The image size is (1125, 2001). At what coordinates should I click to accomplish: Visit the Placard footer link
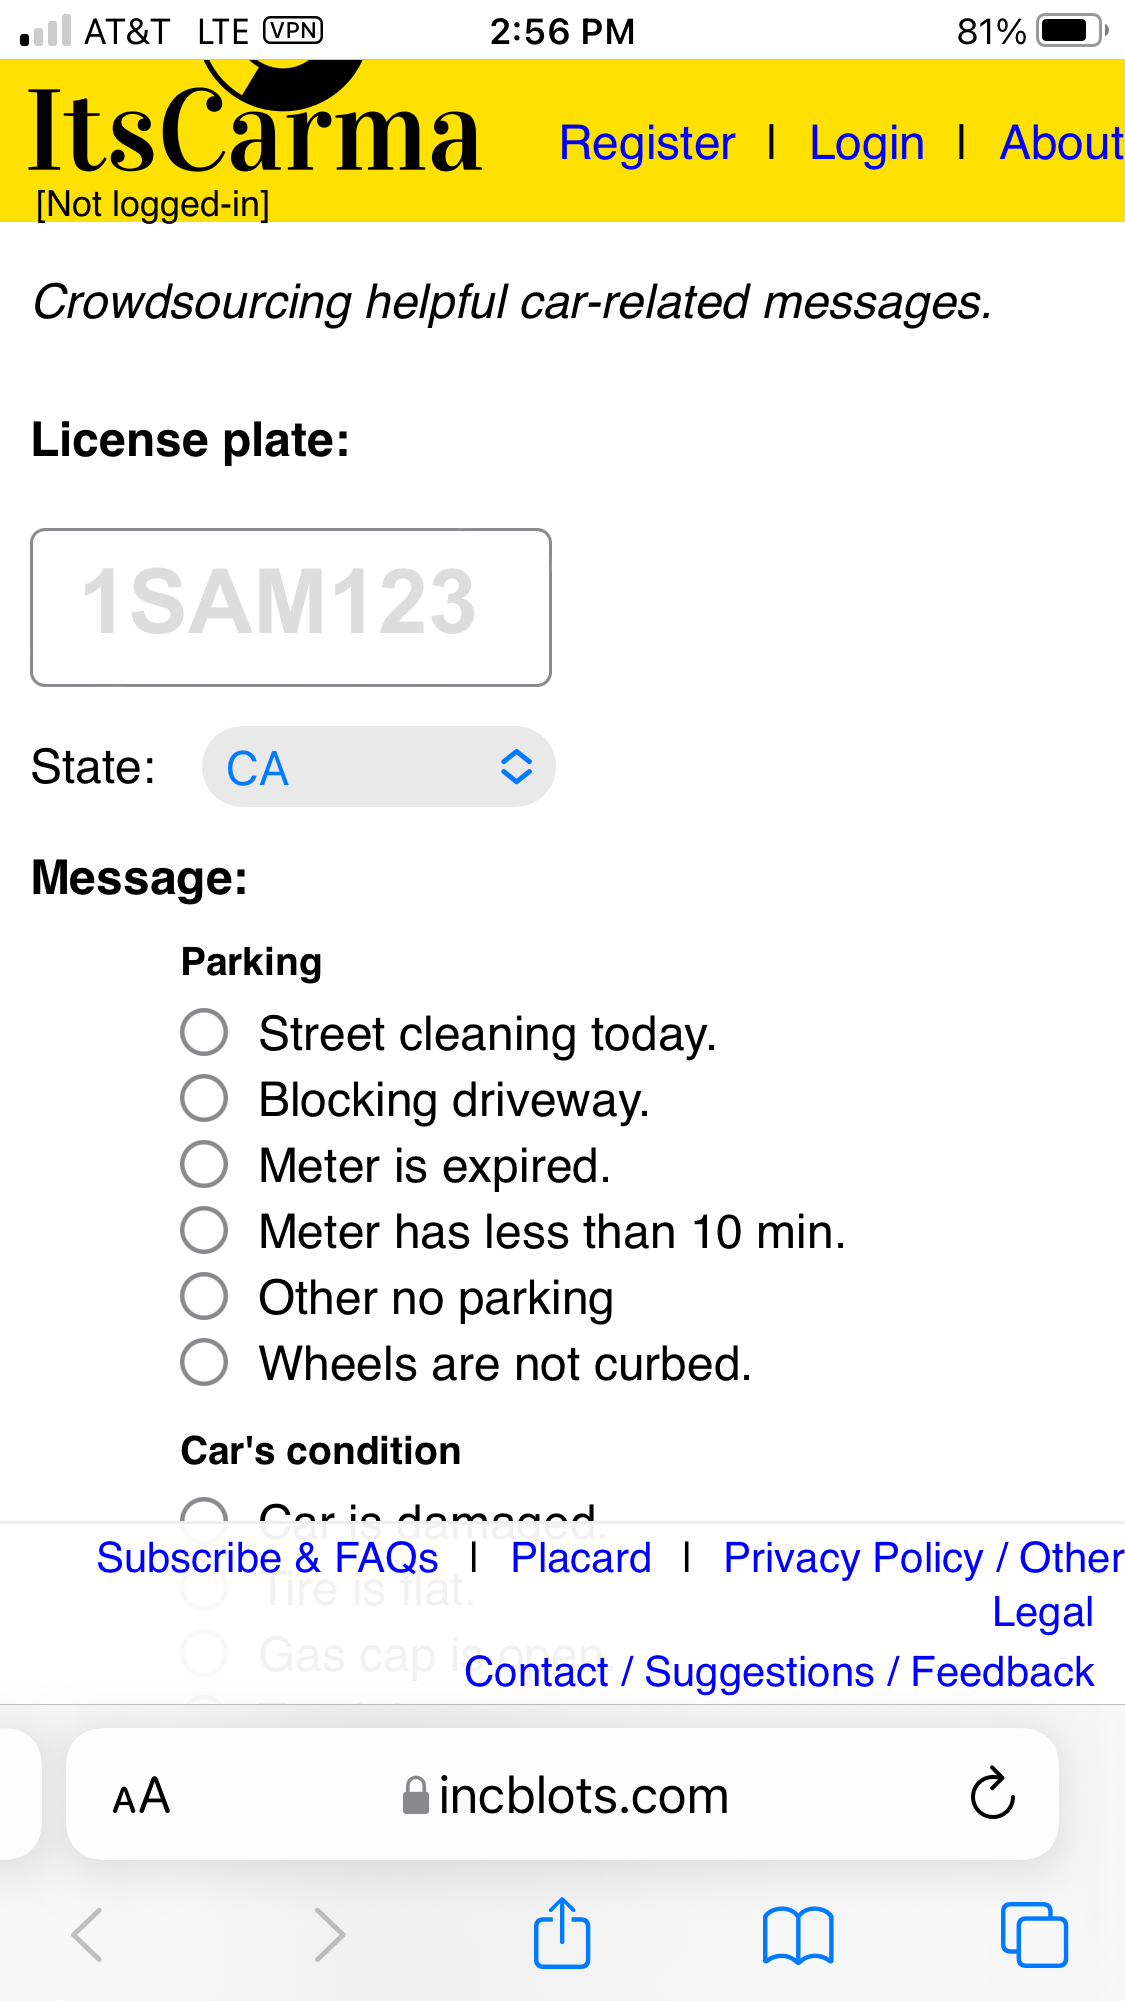coord(581,1558)
